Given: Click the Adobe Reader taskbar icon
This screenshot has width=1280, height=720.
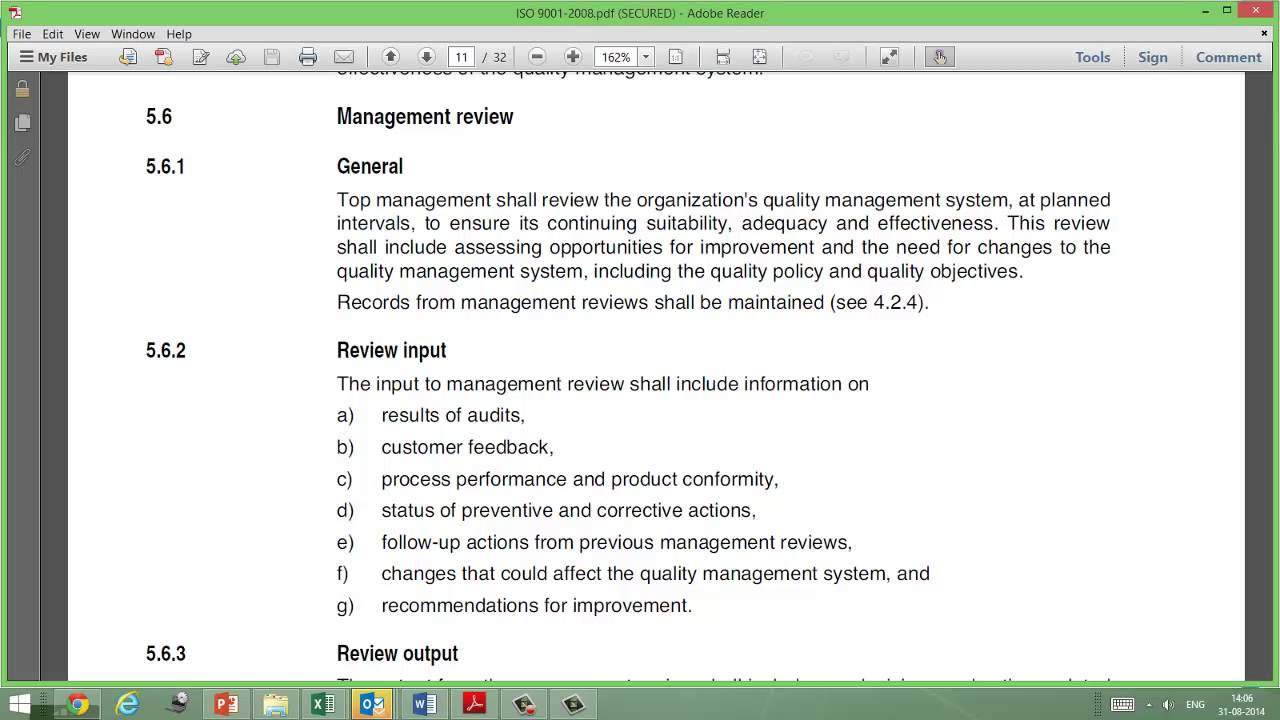Looking at the screenshot, I should click(474, 704).
